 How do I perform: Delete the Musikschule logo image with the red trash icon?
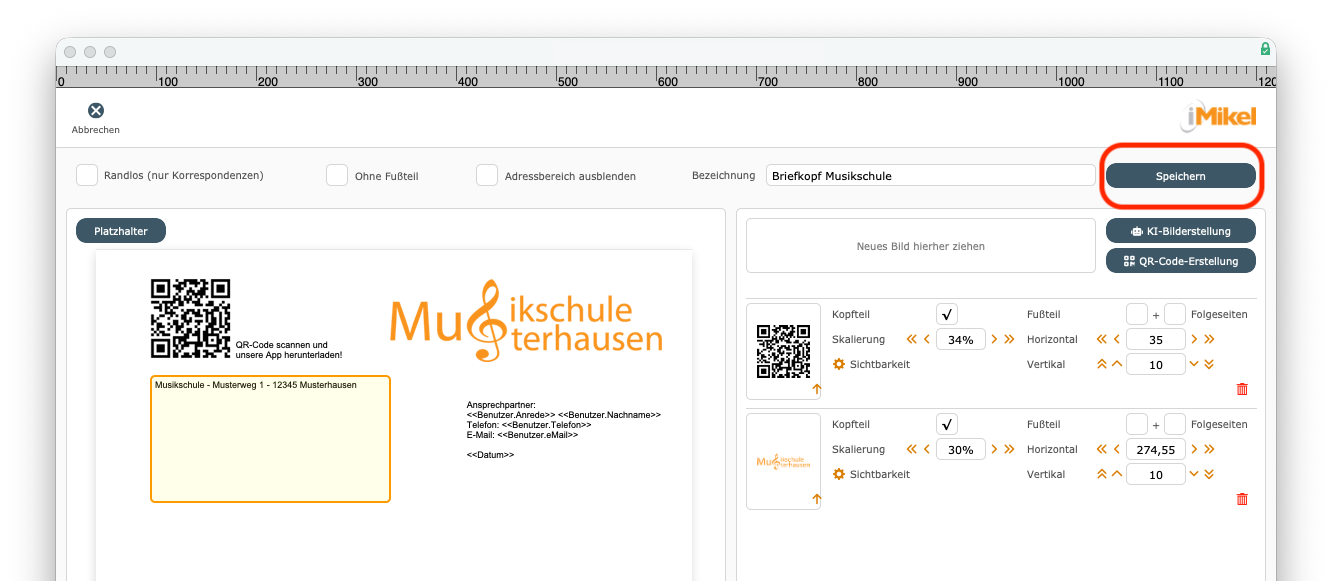(x=1242, y=499)
